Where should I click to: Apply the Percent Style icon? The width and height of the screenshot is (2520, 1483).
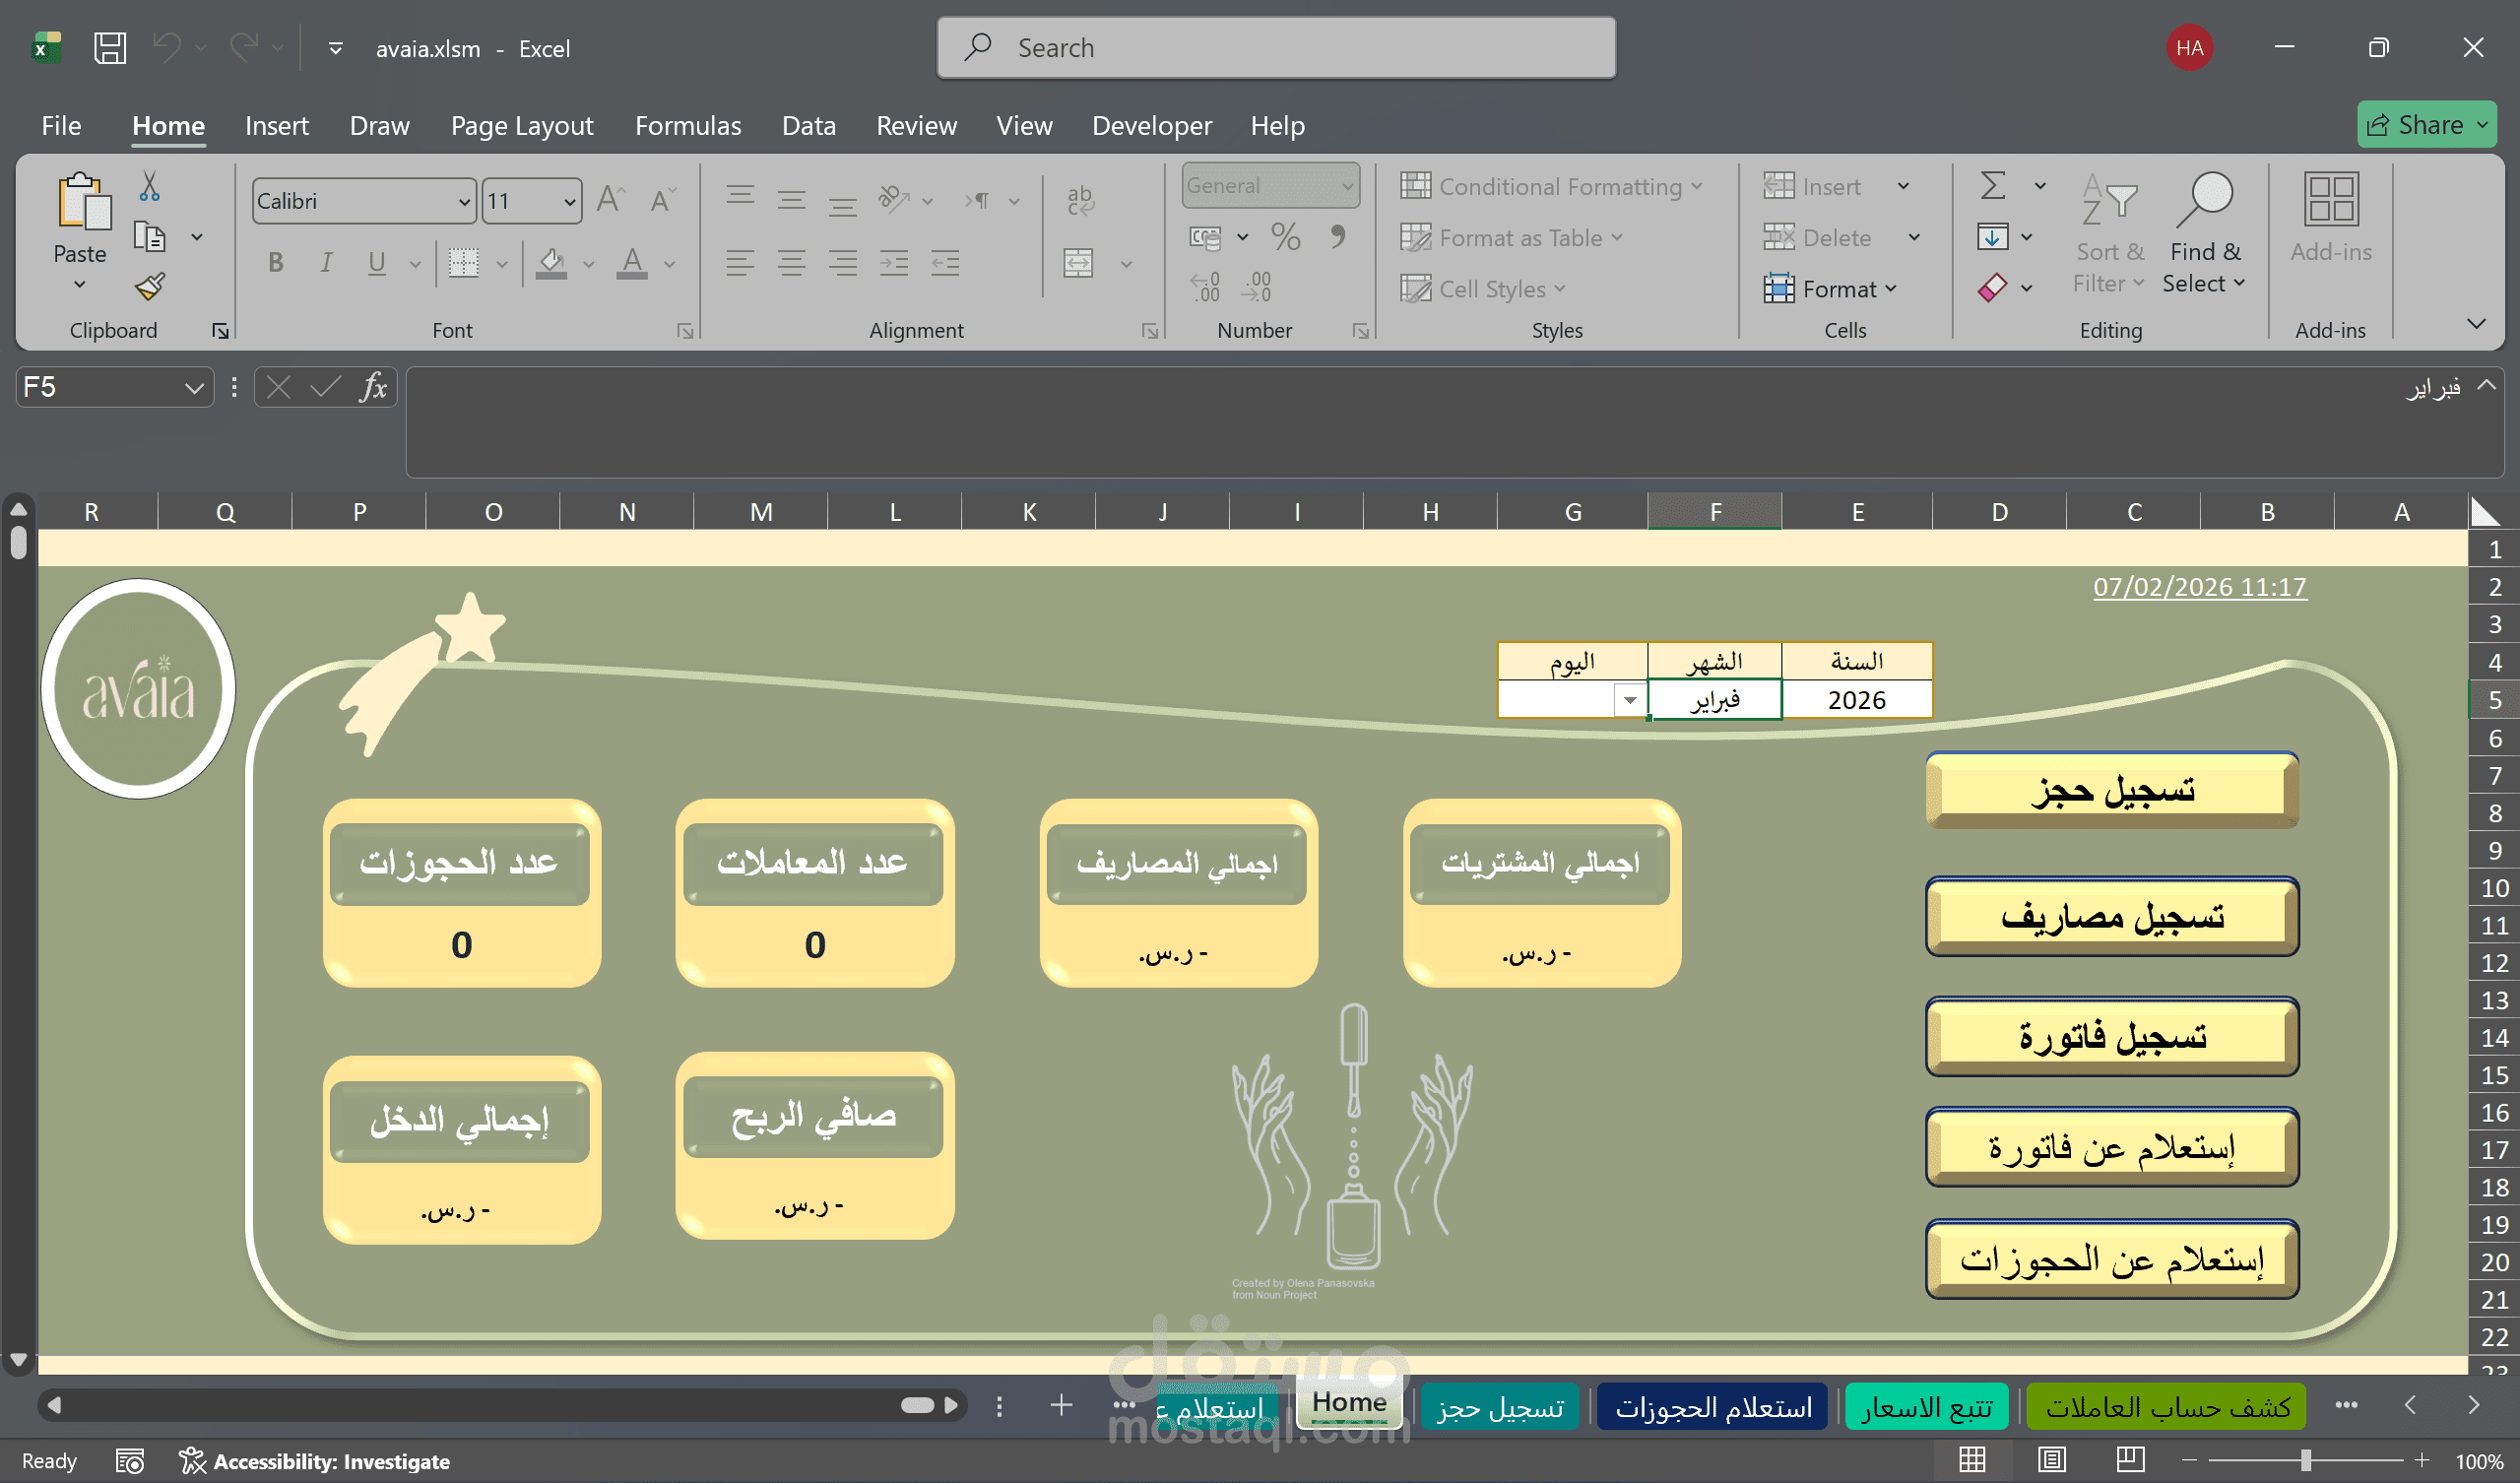[1286, 237]
